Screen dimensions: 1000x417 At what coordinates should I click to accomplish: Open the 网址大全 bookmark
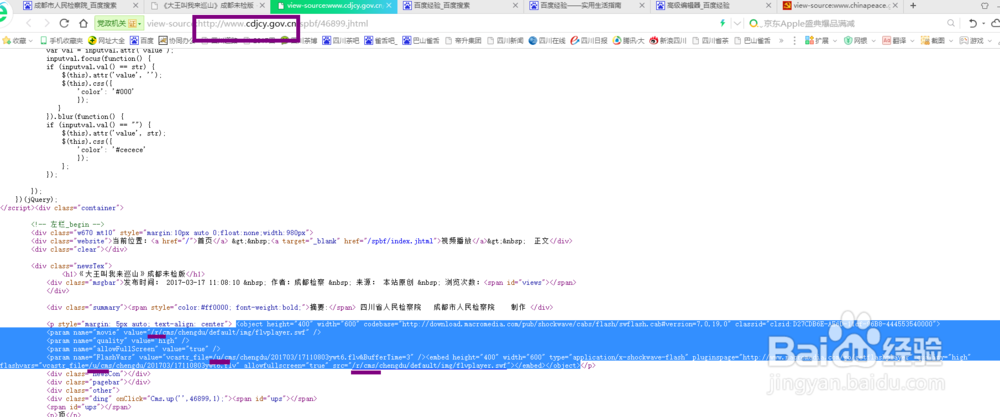(107, 40)
